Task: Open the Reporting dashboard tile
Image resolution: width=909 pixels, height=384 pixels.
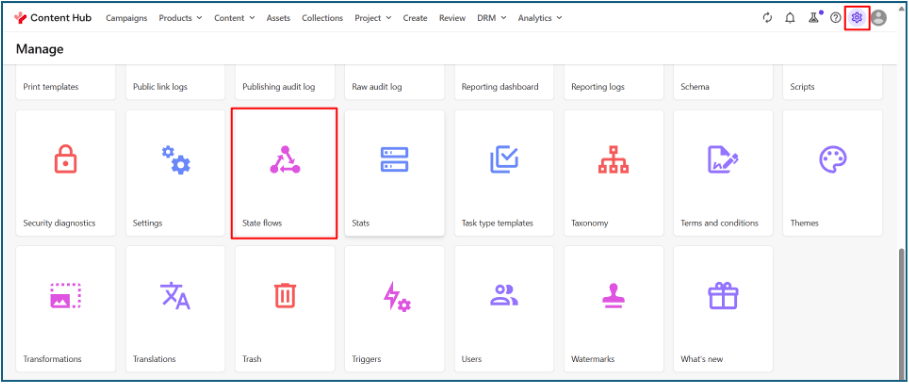Action: (504, 83)
